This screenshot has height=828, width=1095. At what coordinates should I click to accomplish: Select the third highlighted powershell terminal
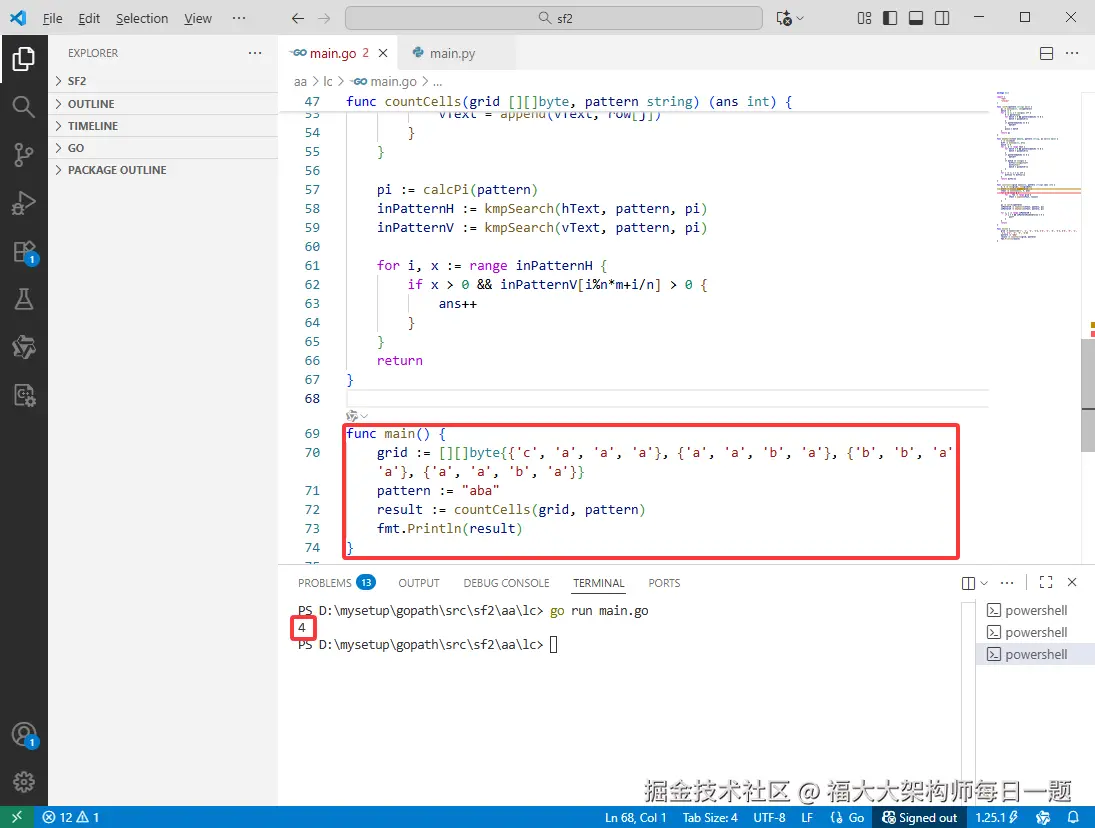click(x=1035, y=654)
